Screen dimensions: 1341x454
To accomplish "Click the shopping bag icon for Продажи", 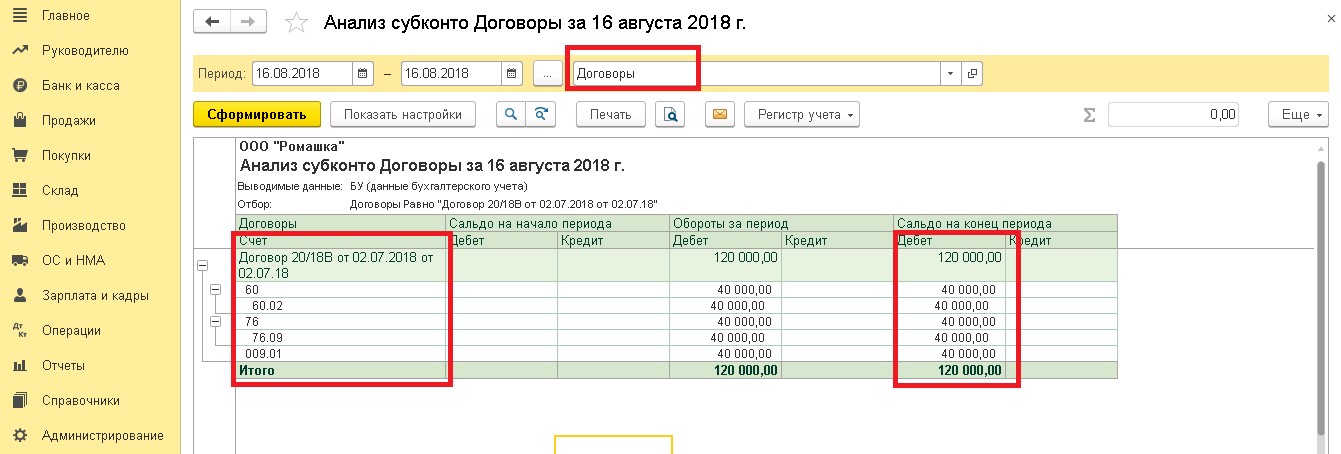I will click(18, 120).
